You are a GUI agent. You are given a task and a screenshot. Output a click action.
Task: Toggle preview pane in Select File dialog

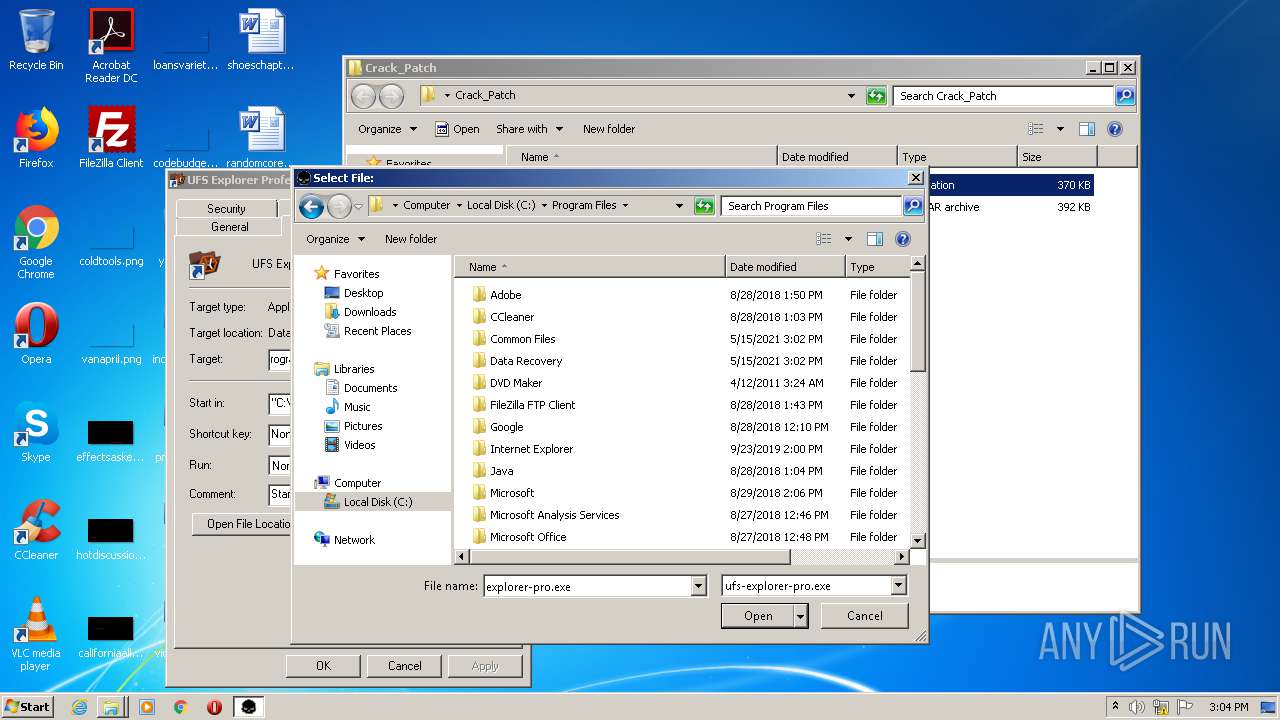[875, 239]
